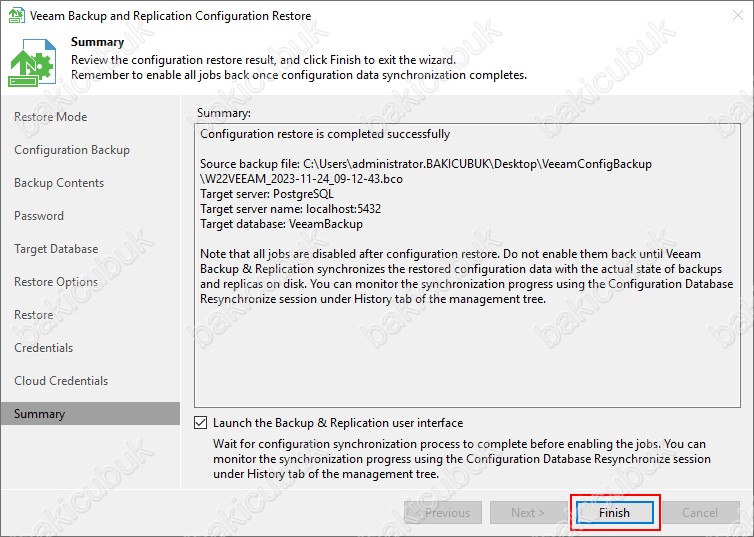754x537 pixels.
Task: Click the 'Note that all jobs are disabled' paragraph
Action: (466, 276)
